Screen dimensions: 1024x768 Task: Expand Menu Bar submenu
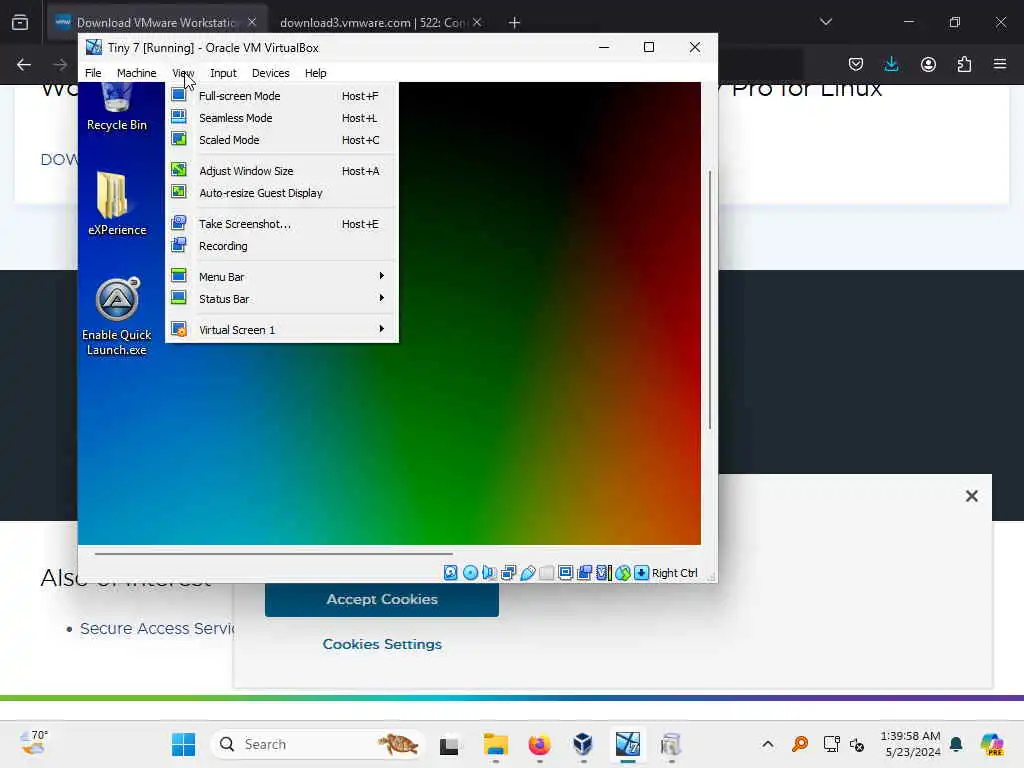[281, 277]
